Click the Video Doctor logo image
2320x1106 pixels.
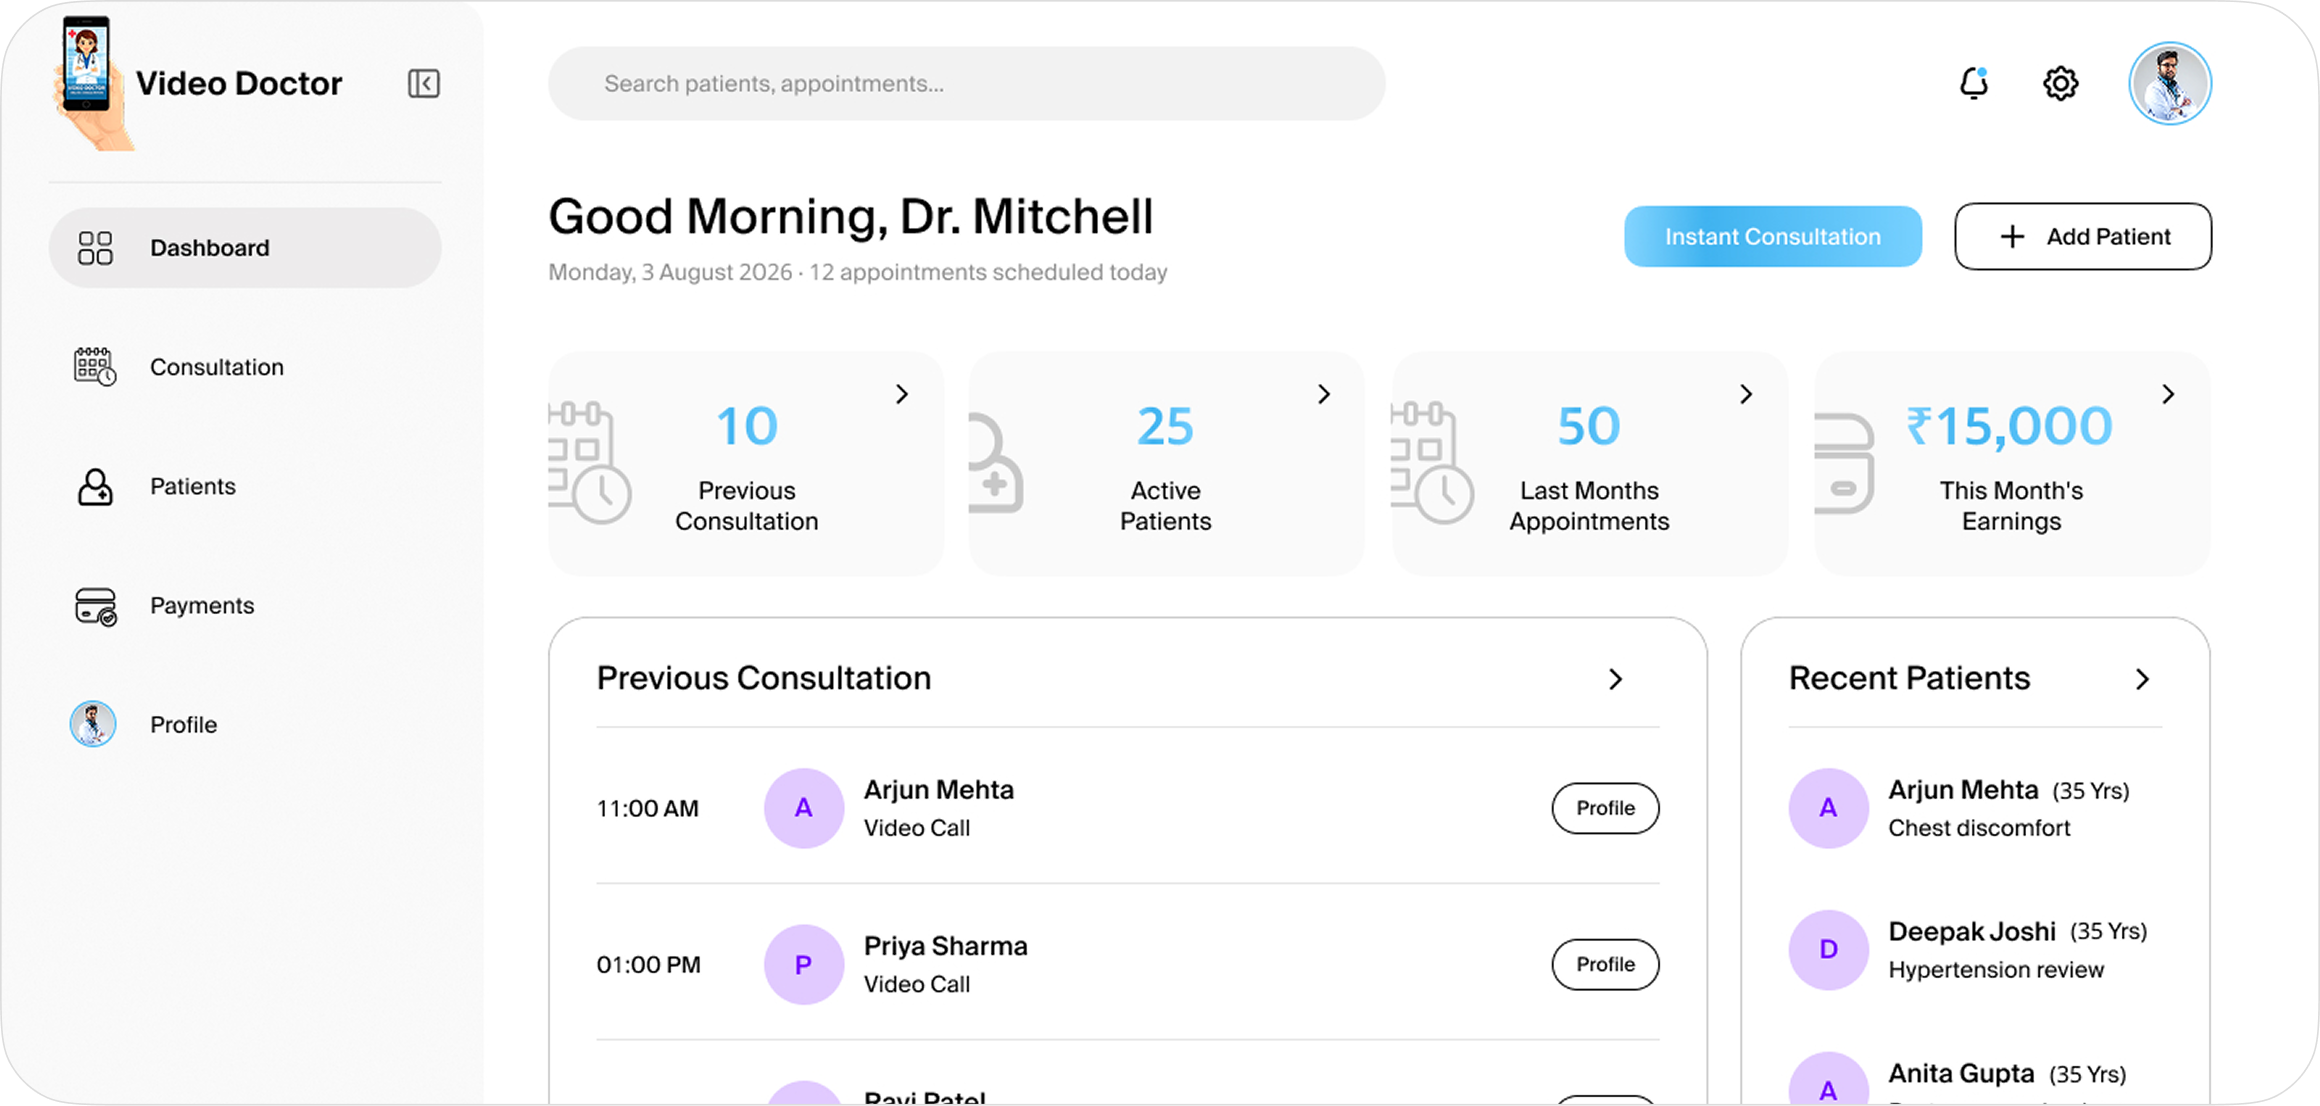92,83
